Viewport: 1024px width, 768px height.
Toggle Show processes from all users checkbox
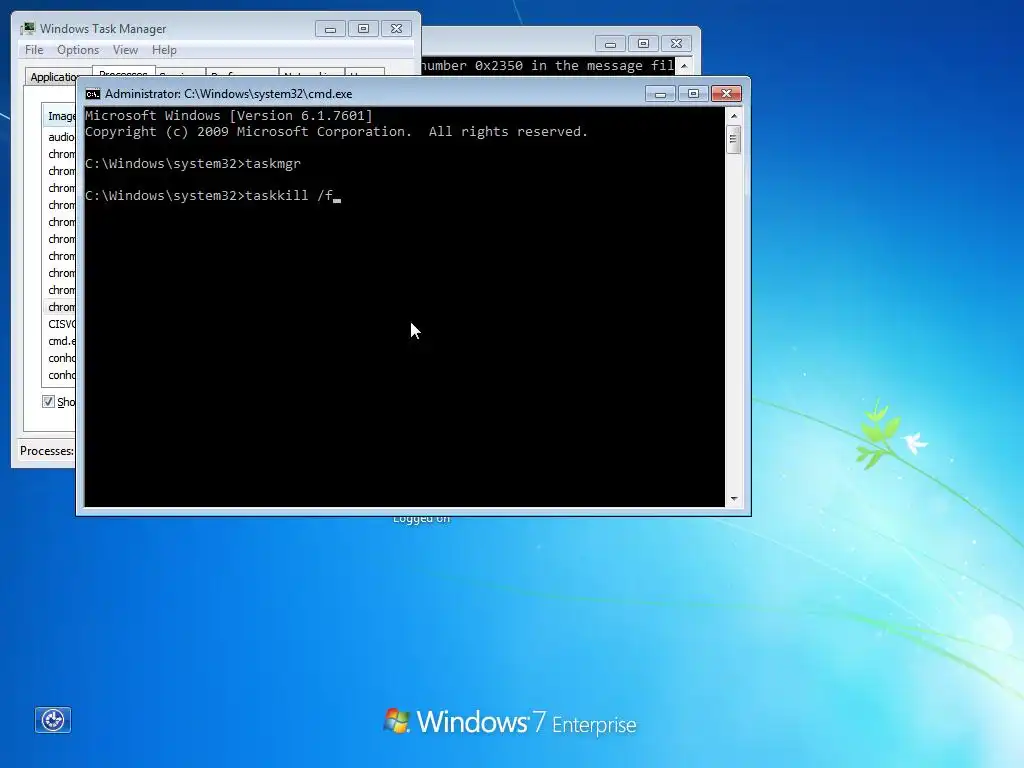[x=48, y=402]
